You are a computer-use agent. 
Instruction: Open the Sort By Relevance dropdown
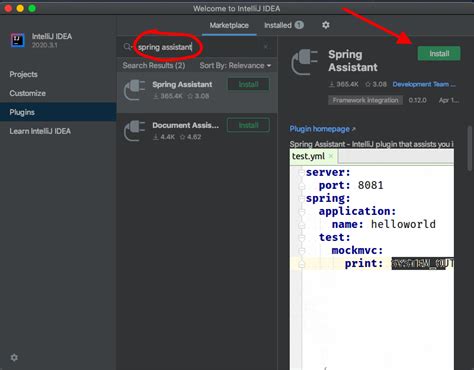coord(235,66)
